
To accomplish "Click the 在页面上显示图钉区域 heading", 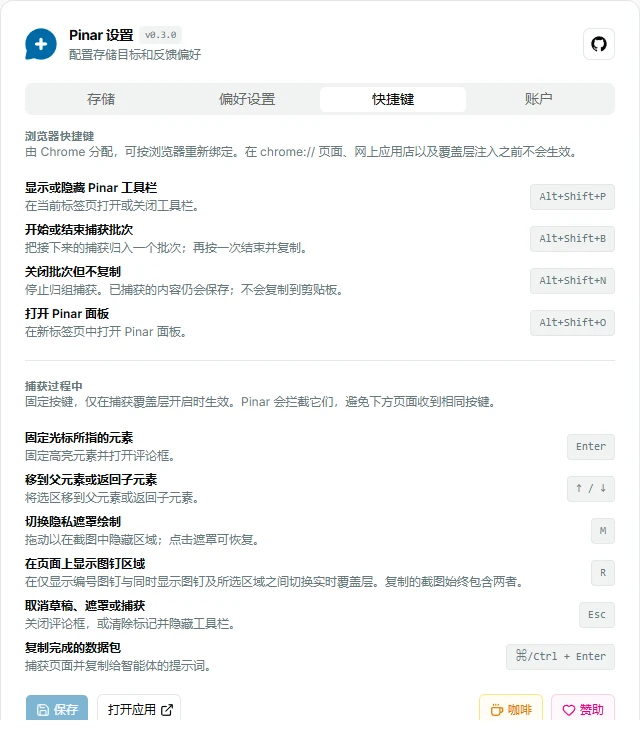I will point(85,564).
